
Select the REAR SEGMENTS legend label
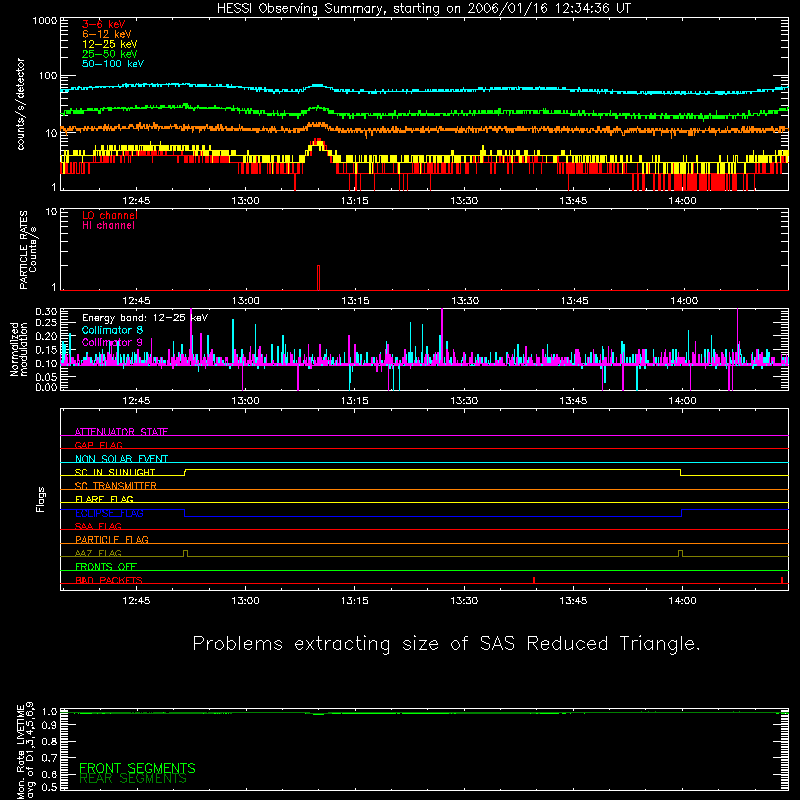tap(133, 779)
